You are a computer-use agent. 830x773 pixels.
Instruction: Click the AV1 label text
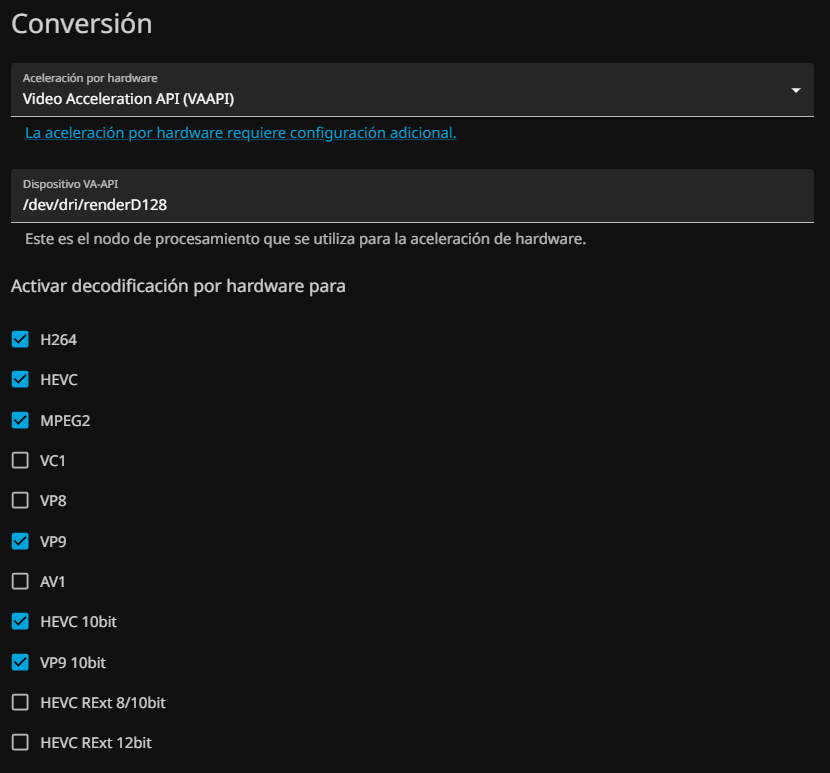click(54, 581)
